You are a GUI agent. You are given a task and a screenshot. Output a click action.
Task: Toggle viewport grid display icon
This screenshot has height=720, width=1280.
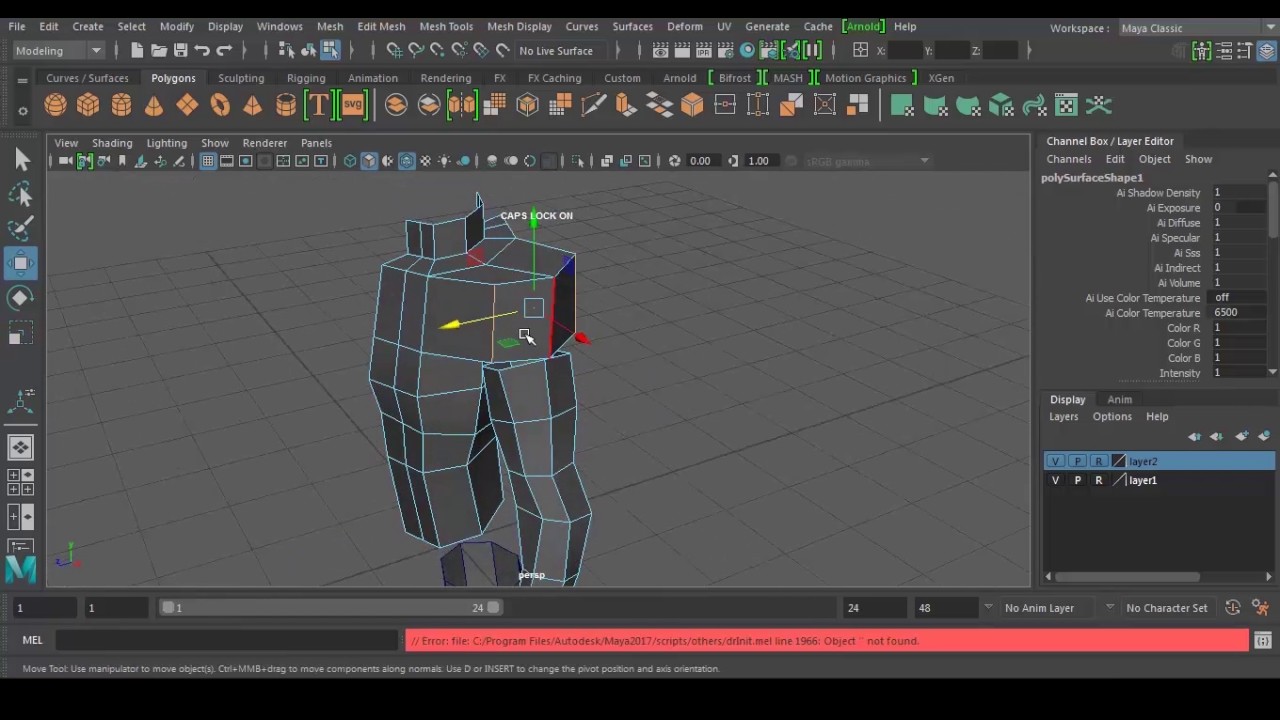pyautogui.click(x=208, y=161)
